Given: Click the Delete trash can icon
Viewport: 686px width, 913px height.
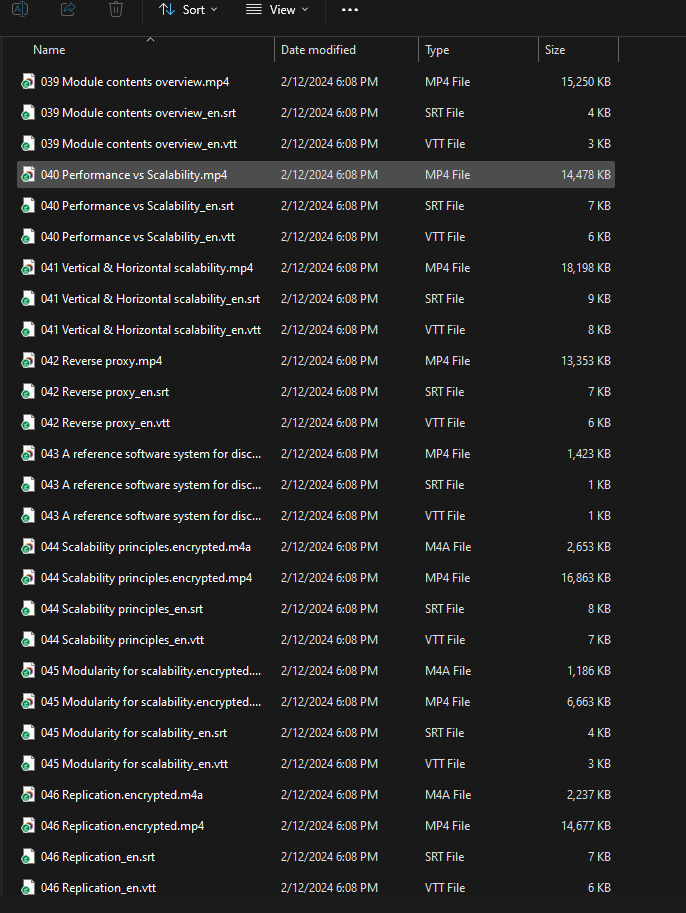Looking at the screenshot, I should [116, 9].
